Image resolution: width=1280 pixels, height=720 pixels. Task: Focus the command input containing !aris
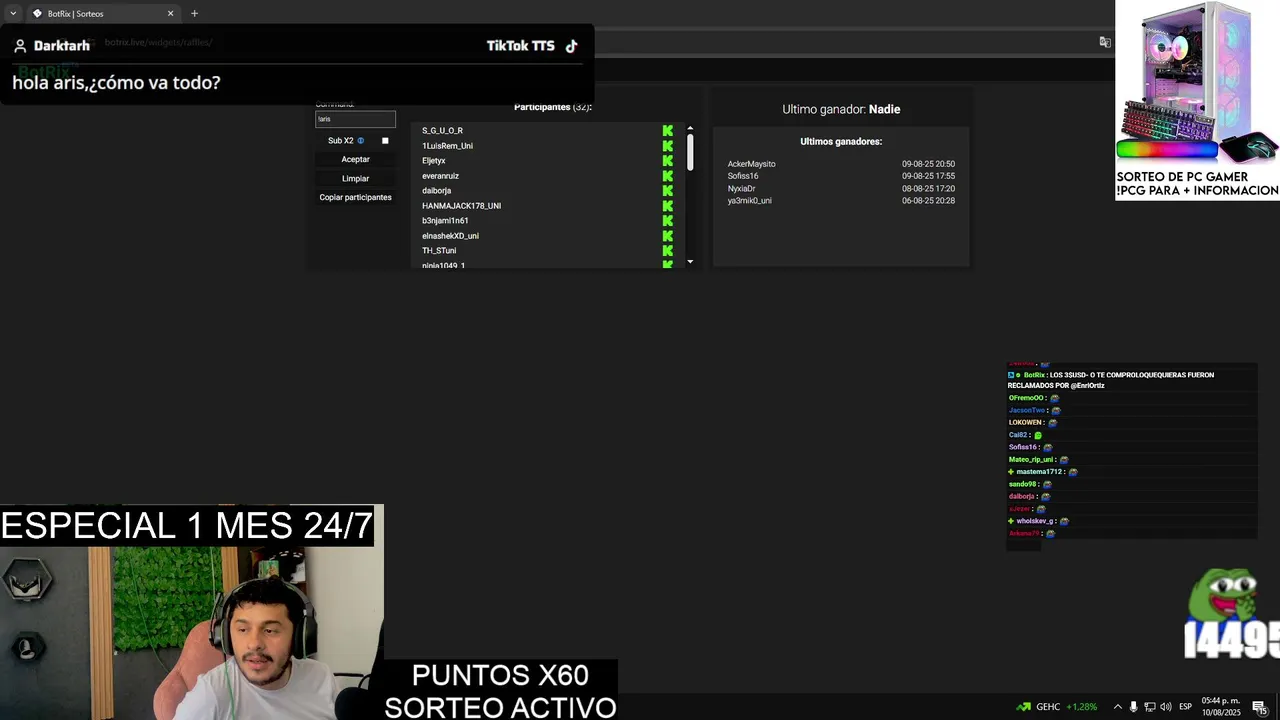(x=356, y=119)
